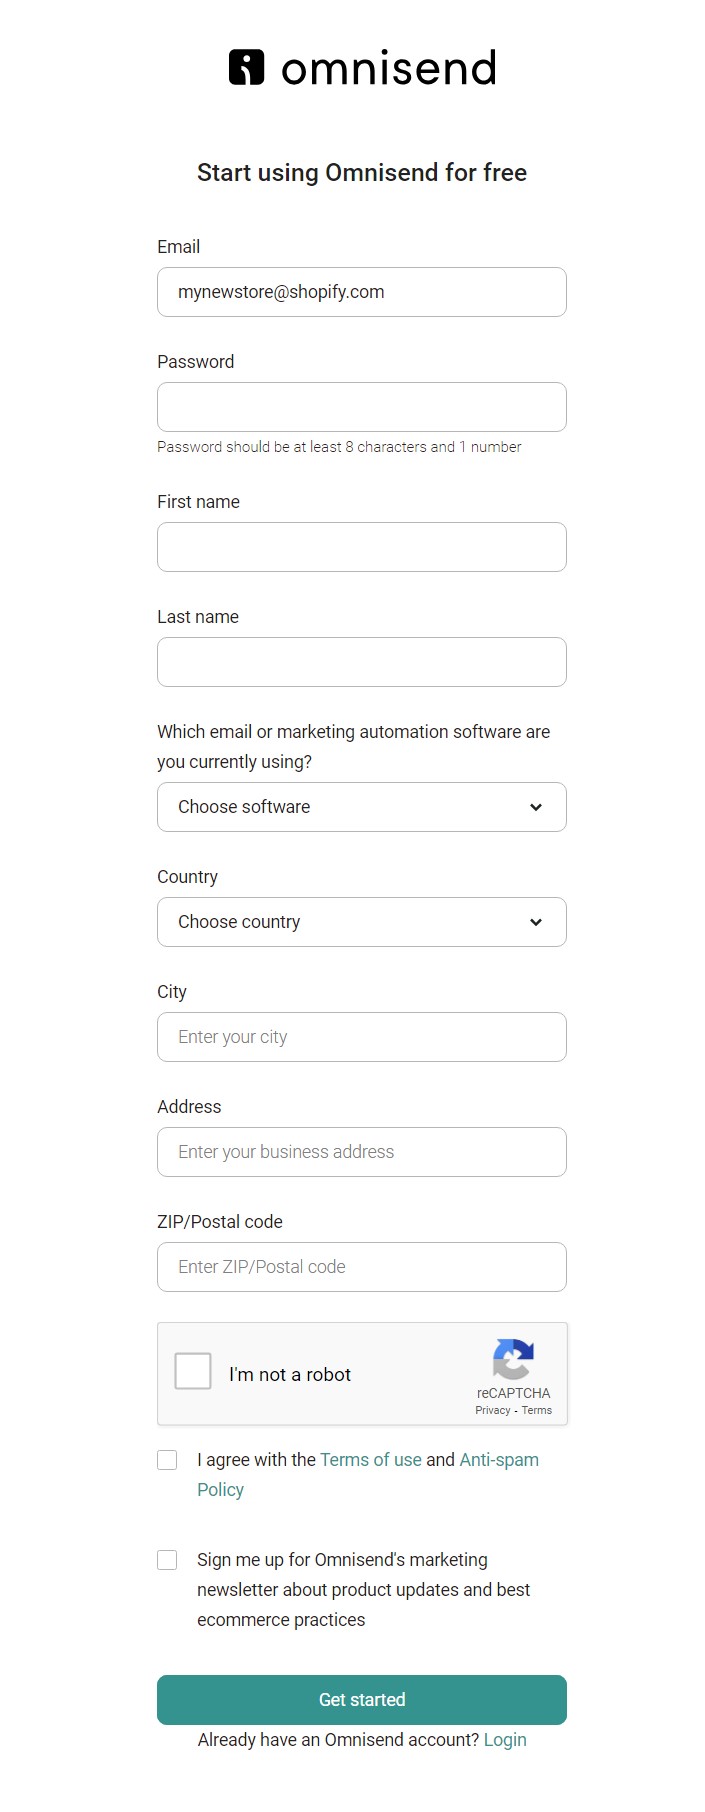Open the Choose country dropdown
The image size is (705, 1812).
tap(361, 921)
